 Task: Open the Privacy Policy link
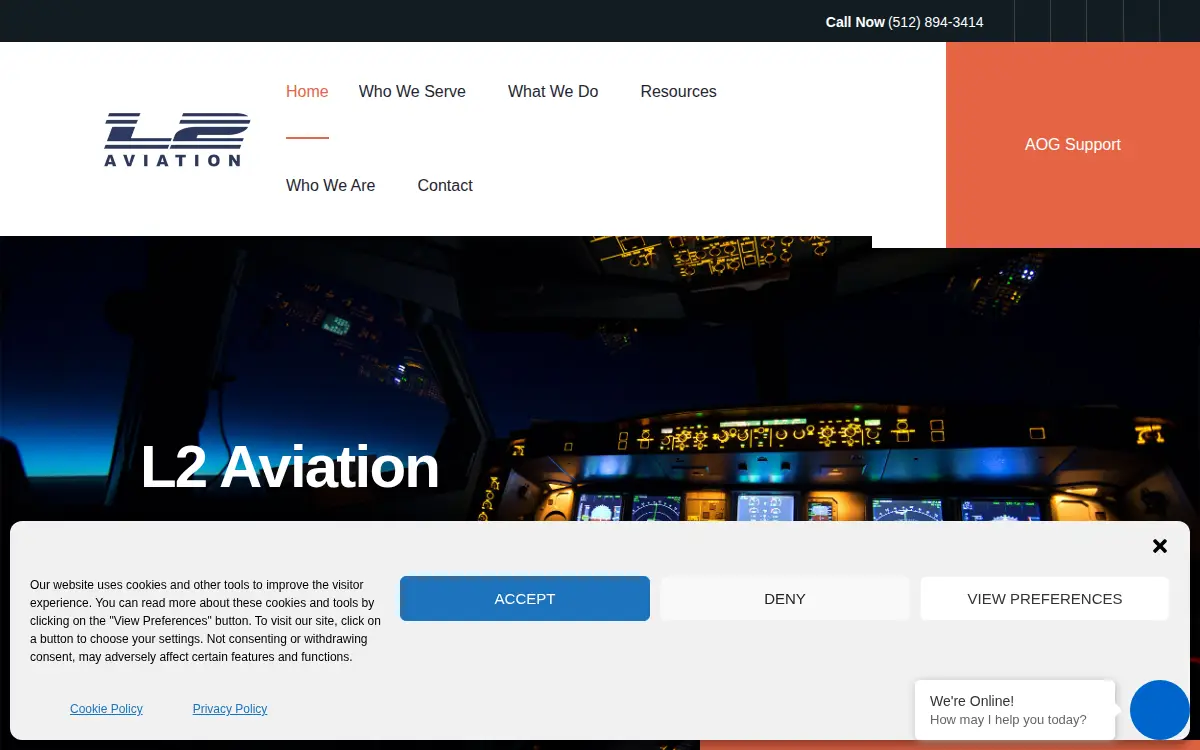click(x=230, y=709)
